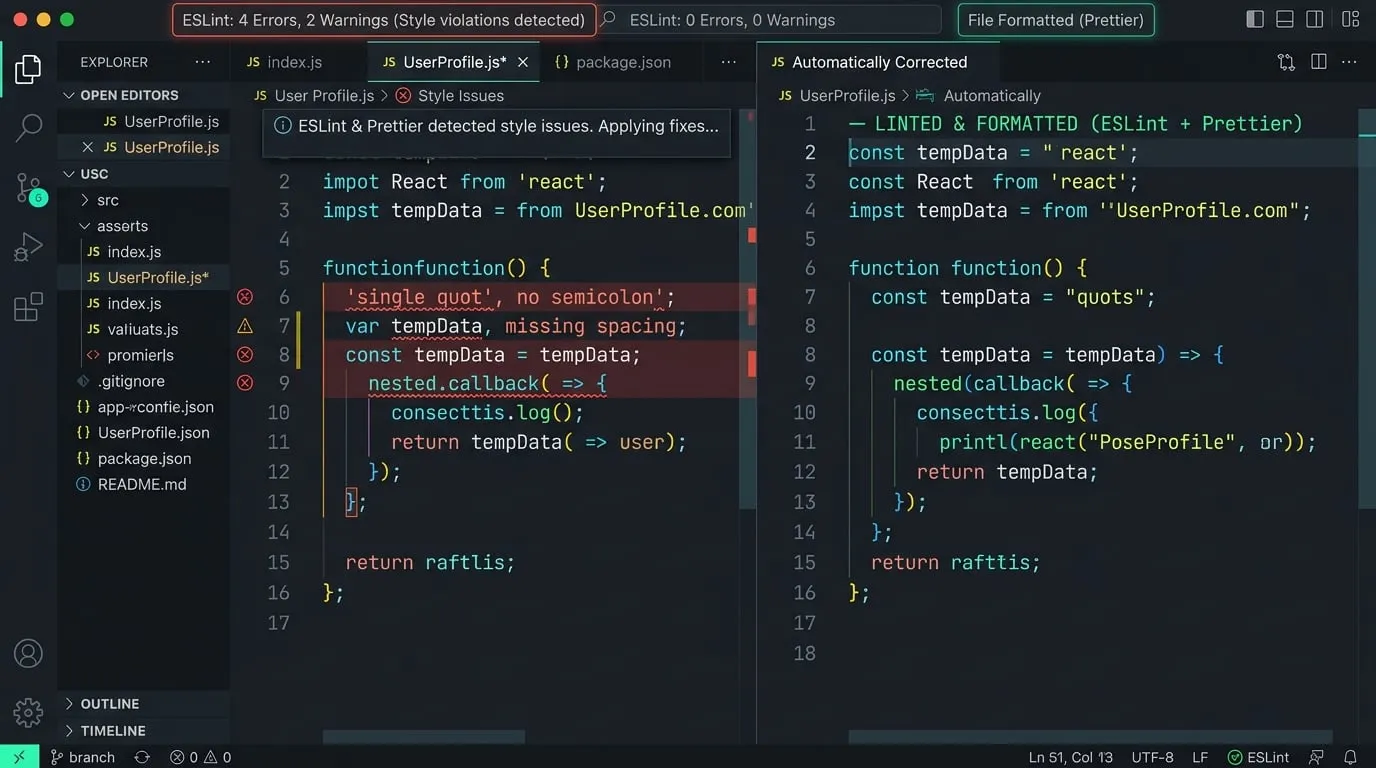
Task: Open problems count in status bar
Action: [x=200, y=757]
